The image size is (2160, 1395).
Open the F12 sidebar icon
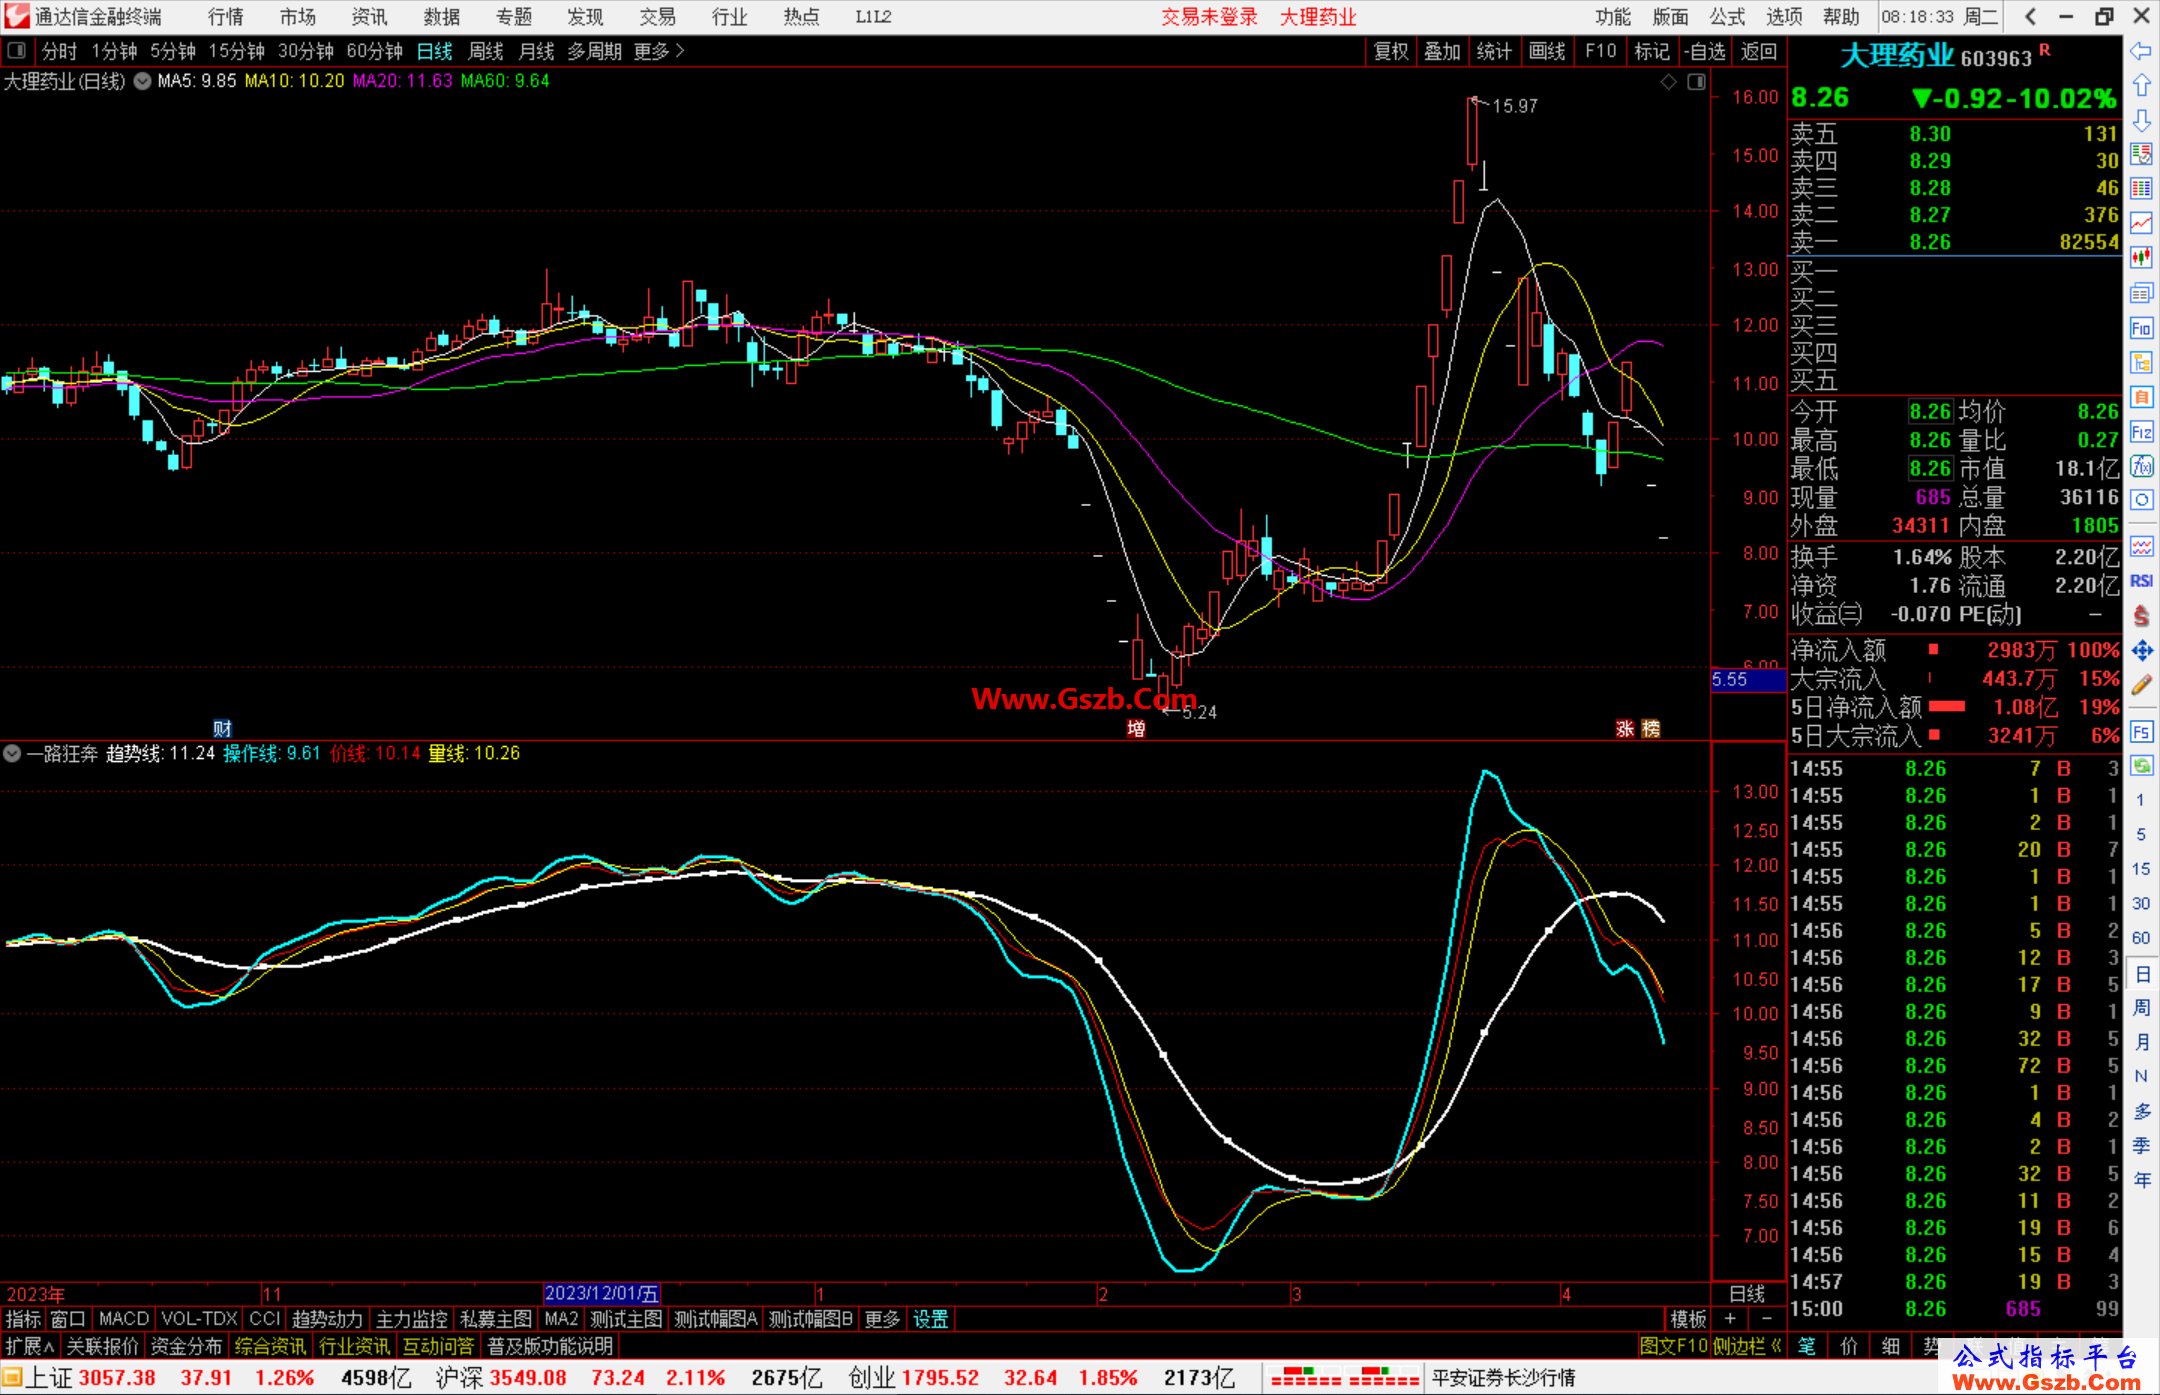coord(2141,432)
